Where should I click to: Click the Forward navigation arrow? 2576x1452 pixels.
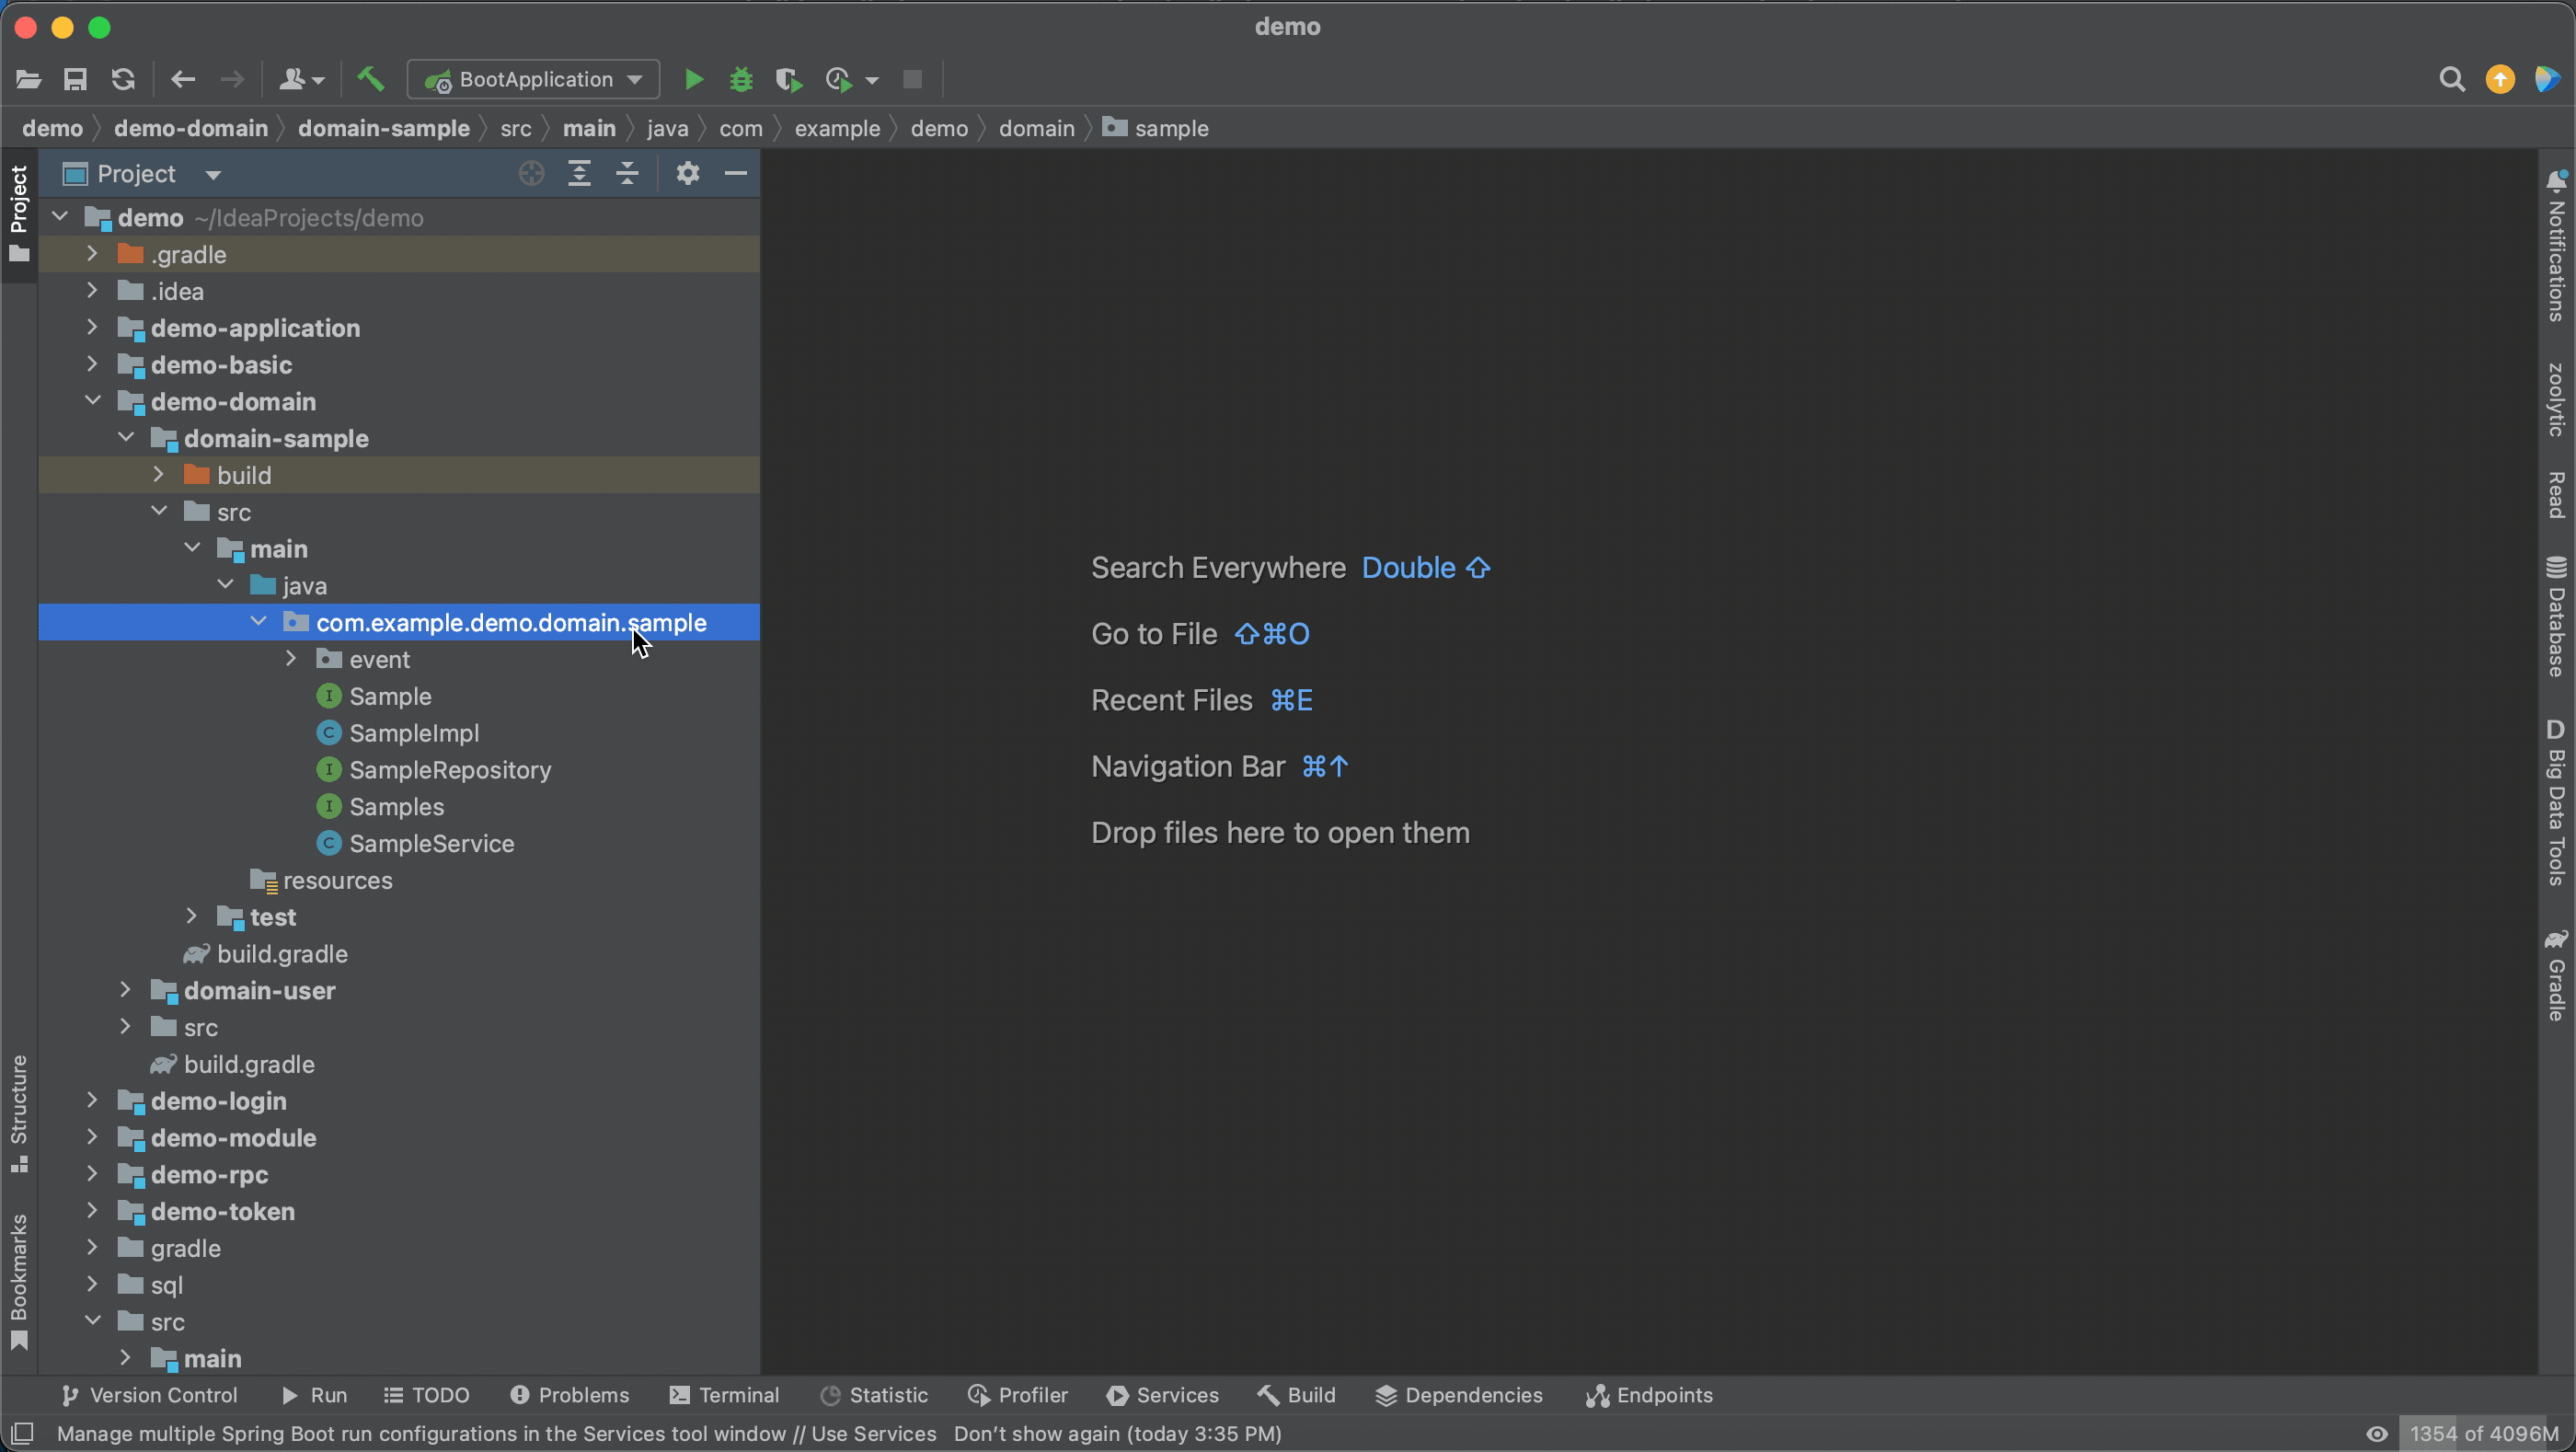point(231,79)
